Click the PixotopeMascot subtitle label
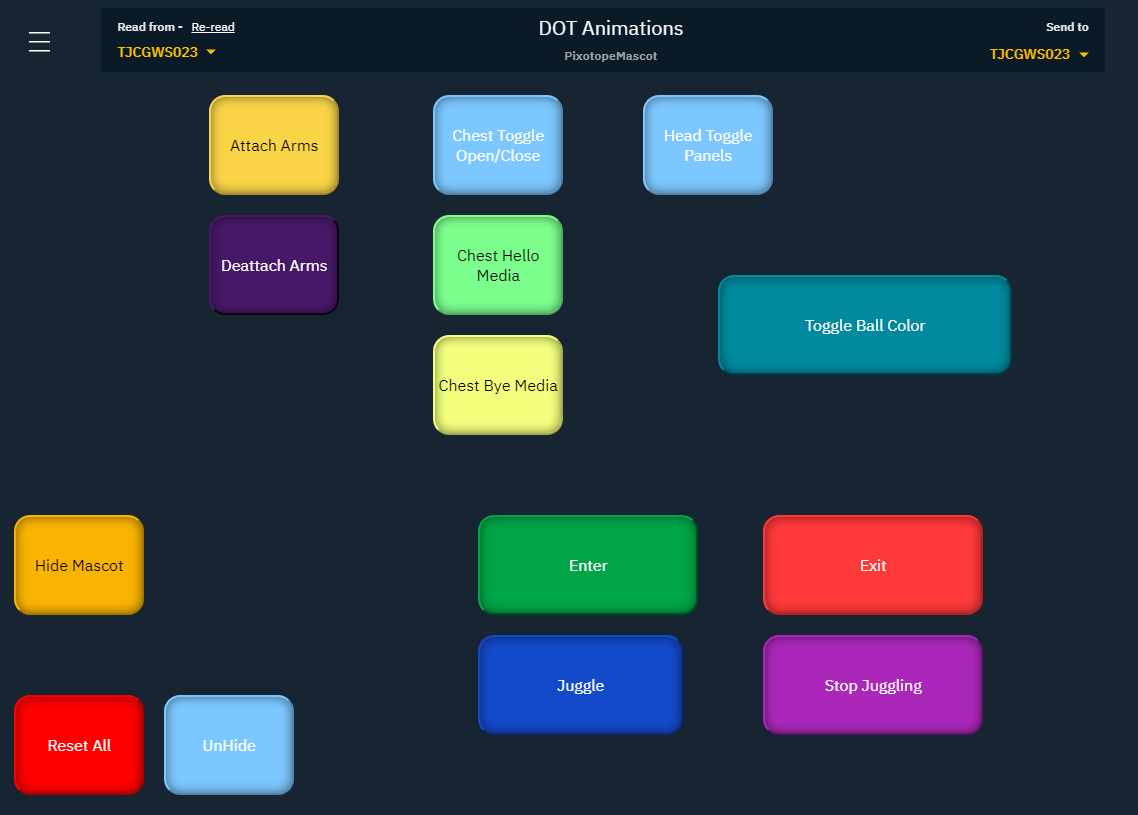 (x=611, y=56)
